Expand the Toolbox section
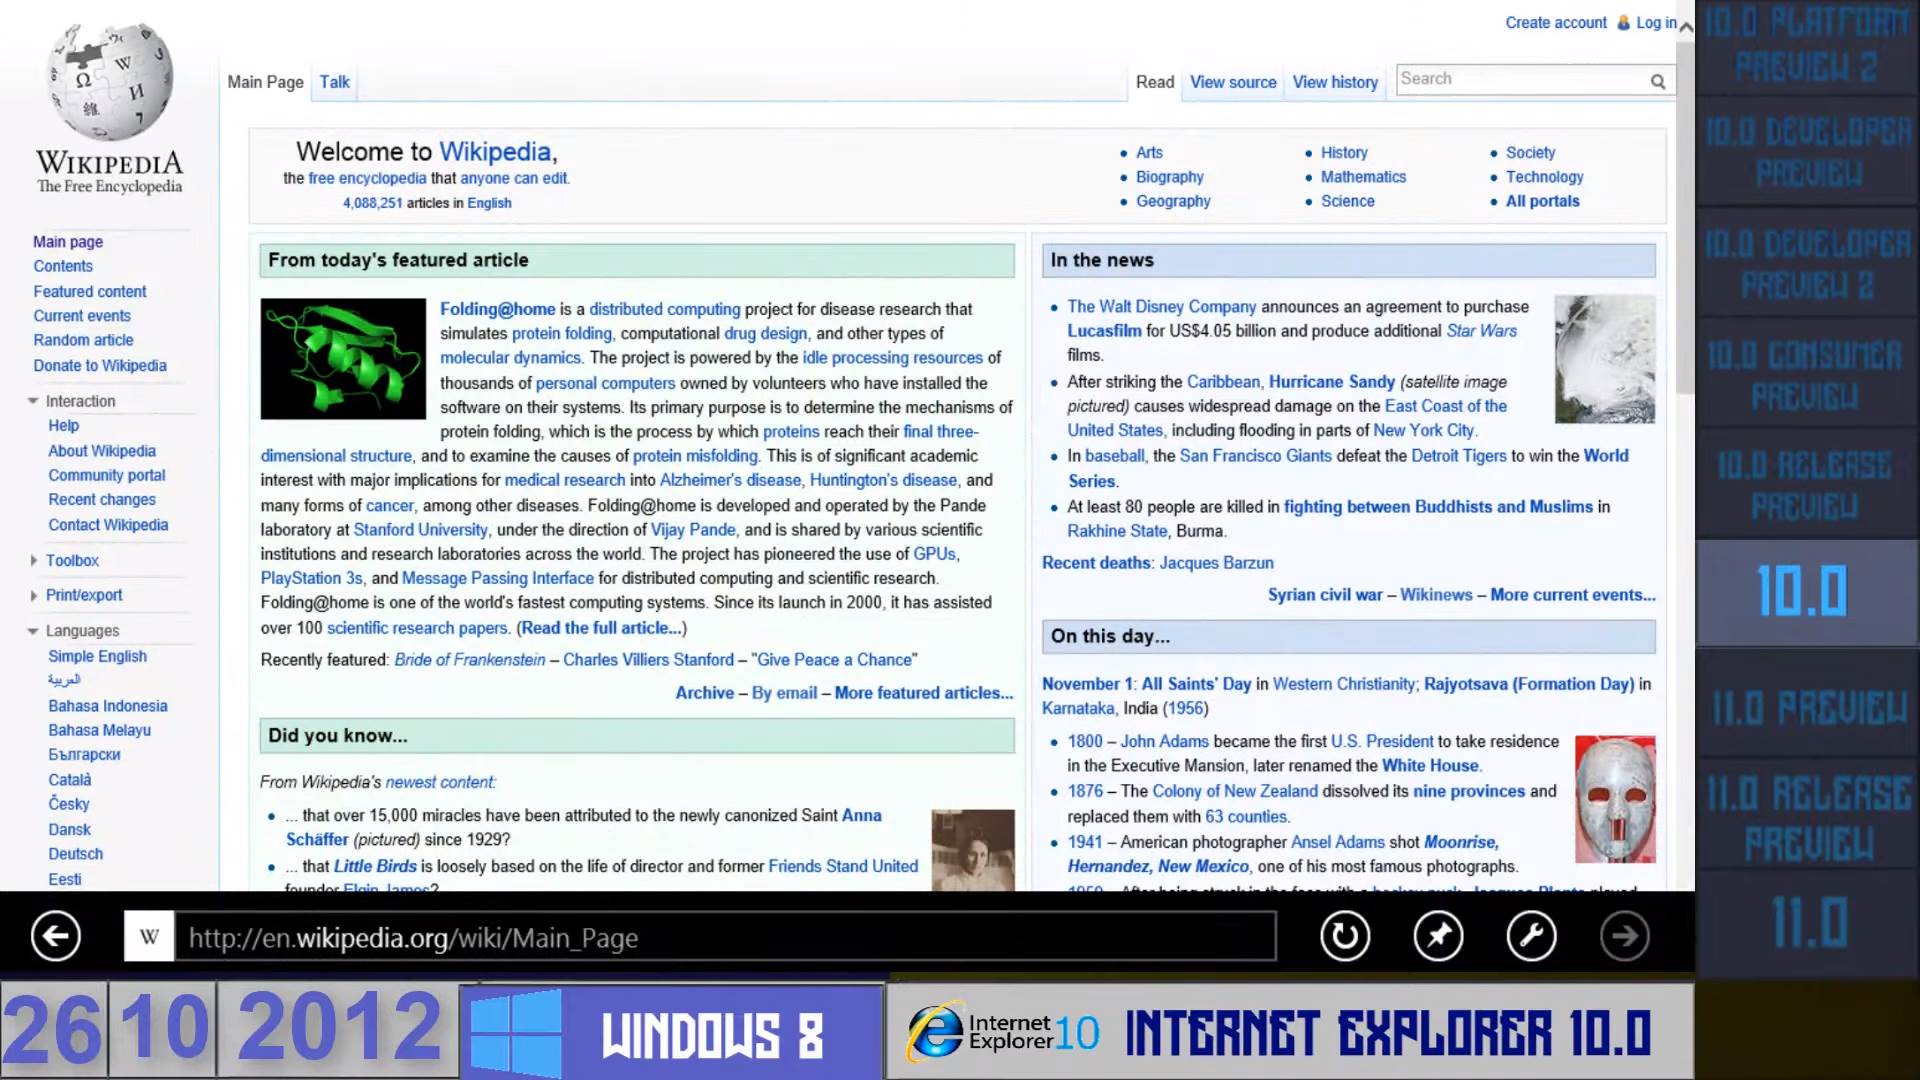The image size is (1920, 1080). (32, 560)
